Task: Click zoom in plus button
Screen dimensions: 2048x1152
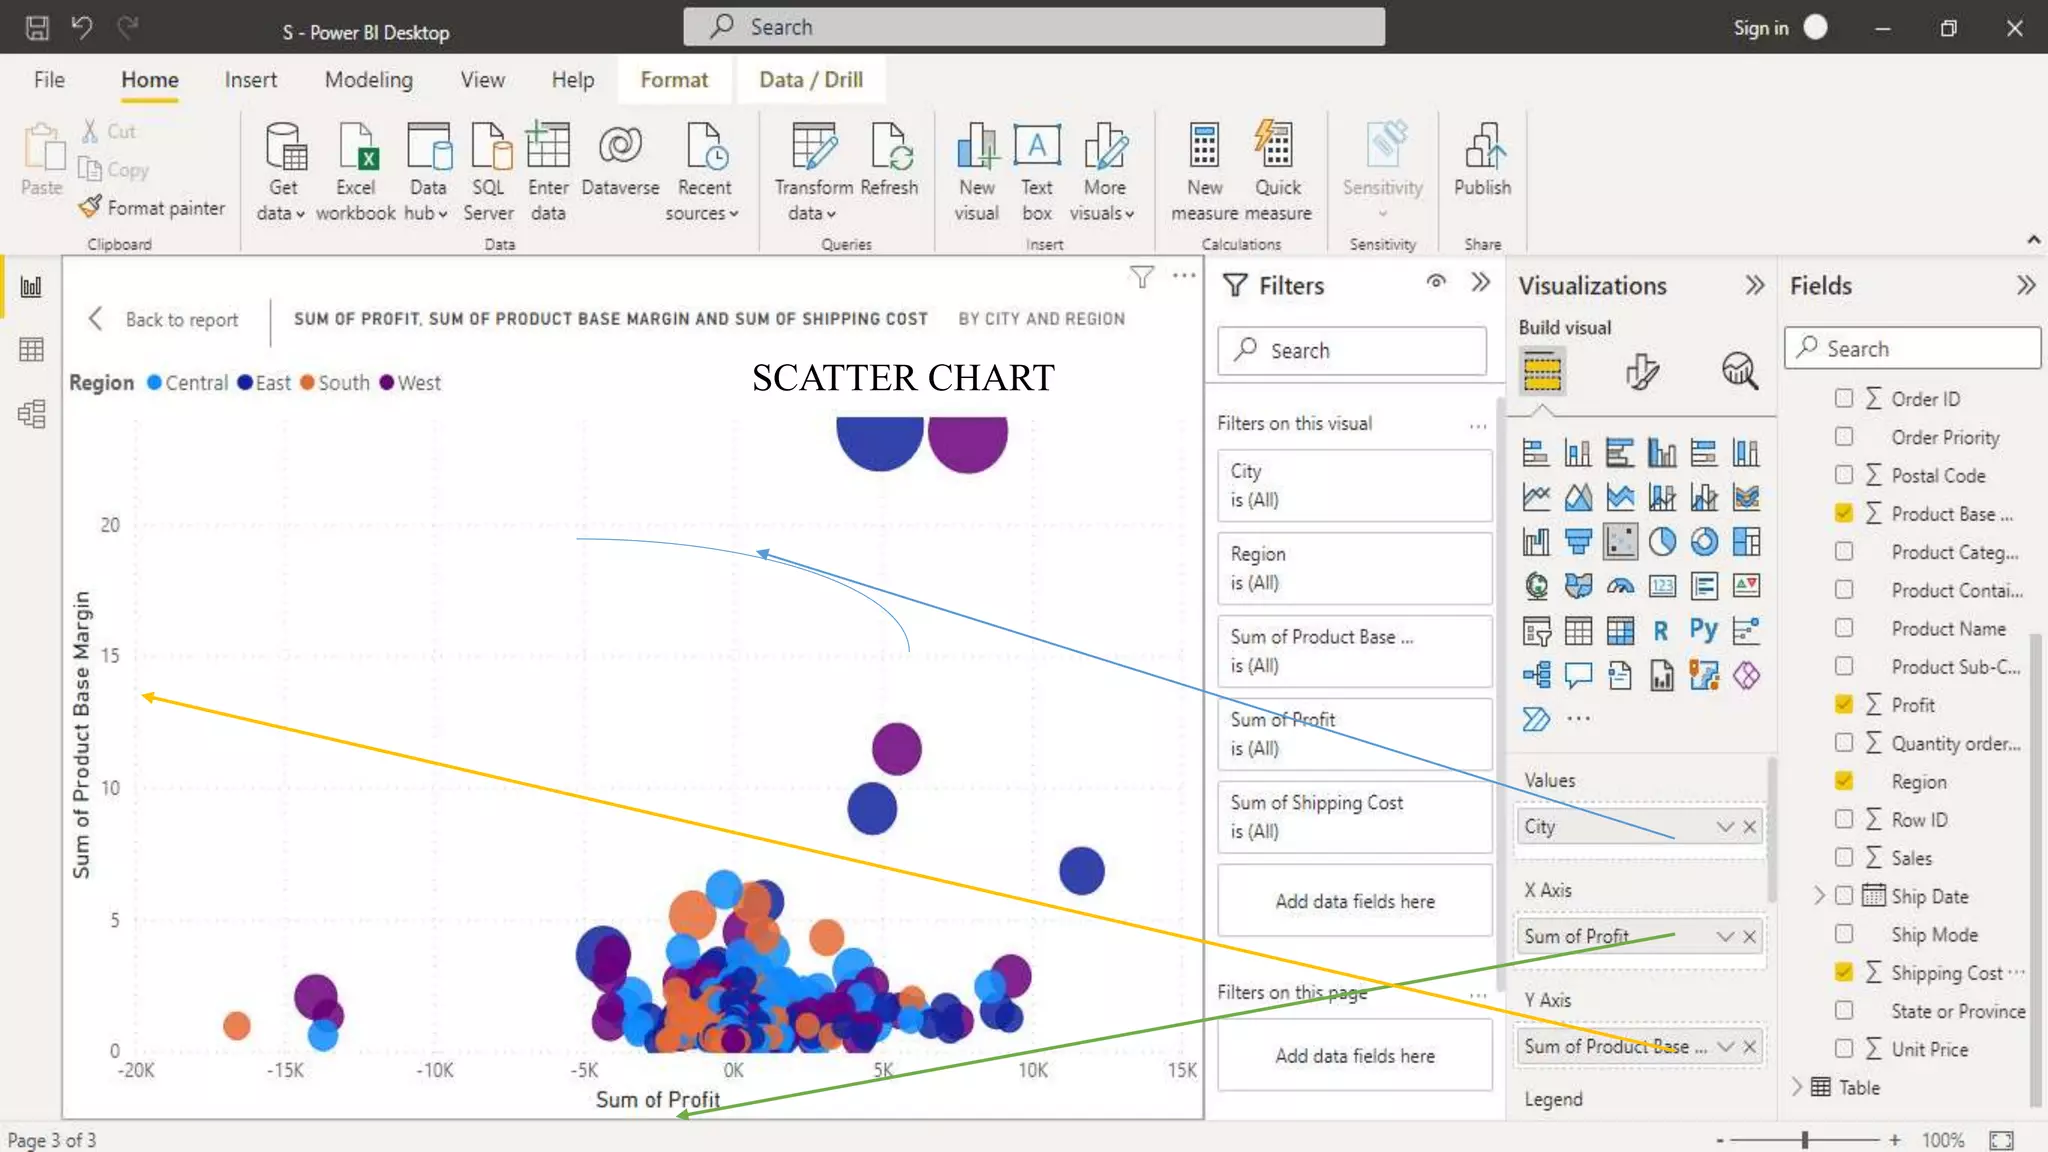Action: click(x=1894, y=1139)
